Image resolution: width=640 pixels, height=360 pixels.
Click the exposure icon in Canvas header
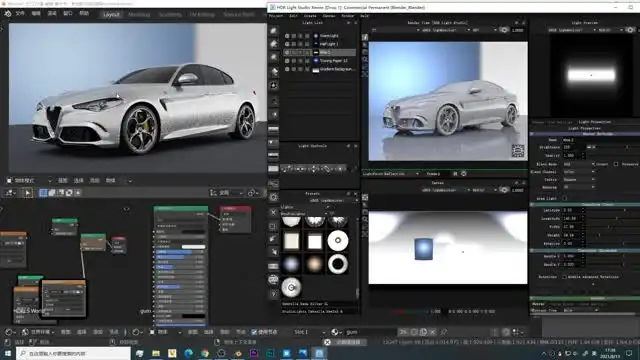click(x=504, y=190)
